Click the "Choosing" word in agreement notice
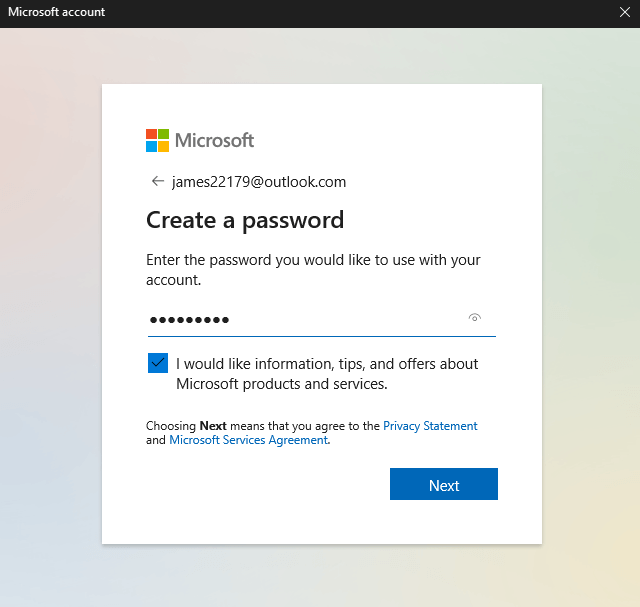Screen dimensions: 640x607 click(x=171, y=426)
